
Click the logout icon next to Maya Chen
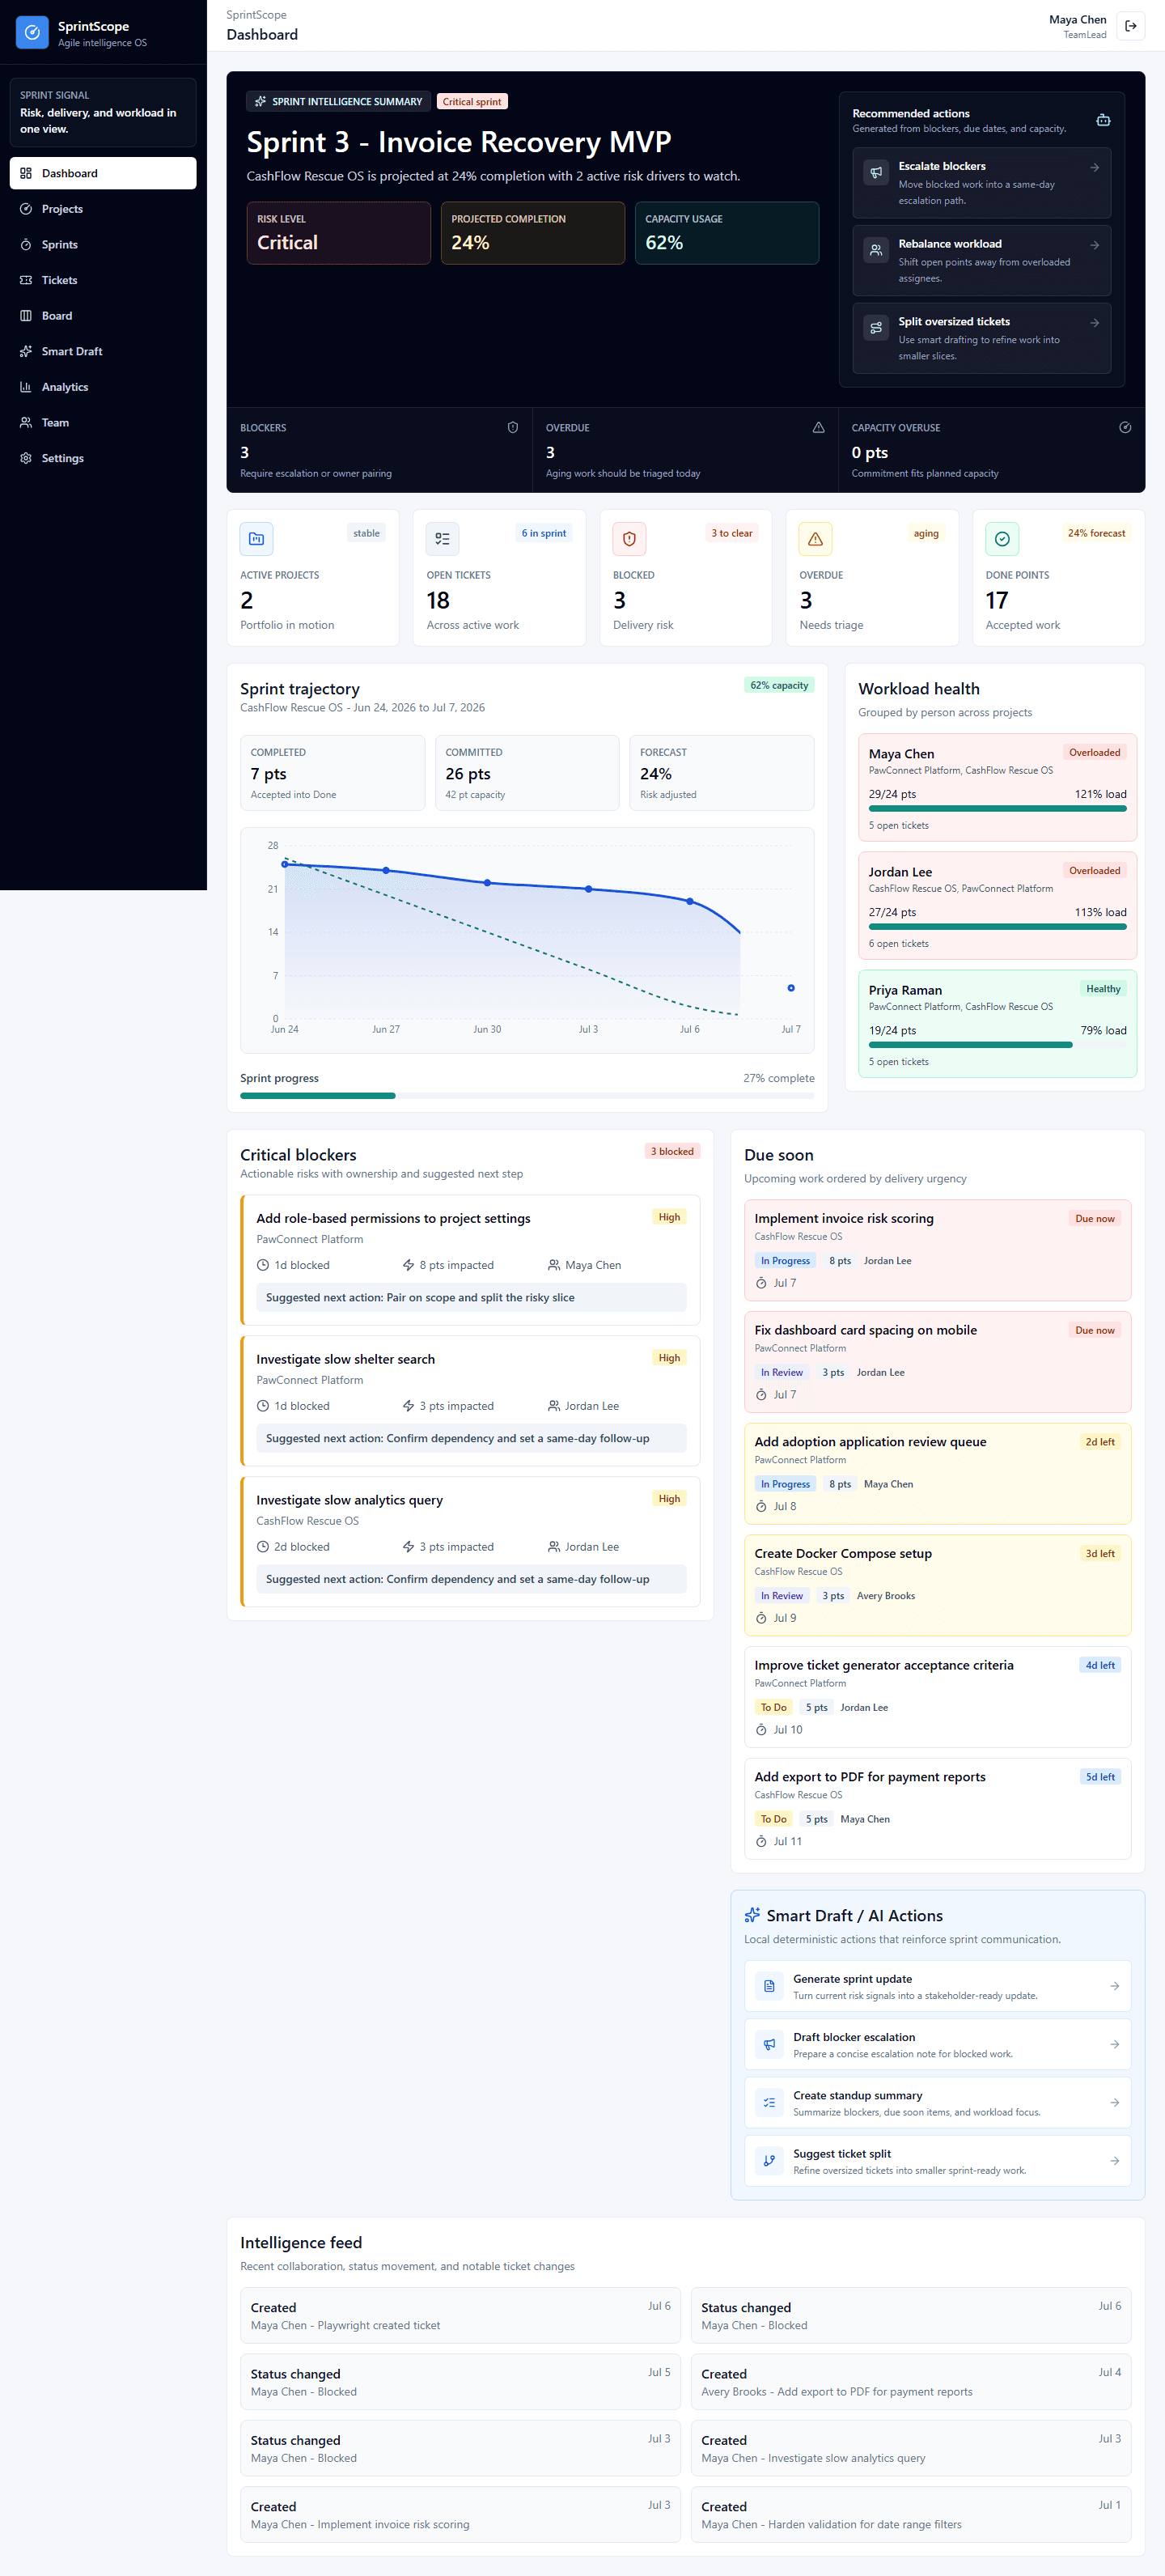(1131, 26)
